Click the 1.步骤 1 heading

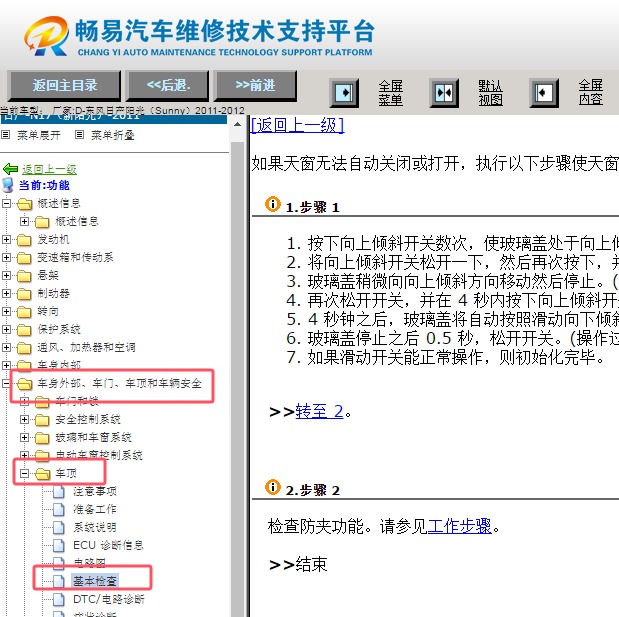[x=312, y=207]
